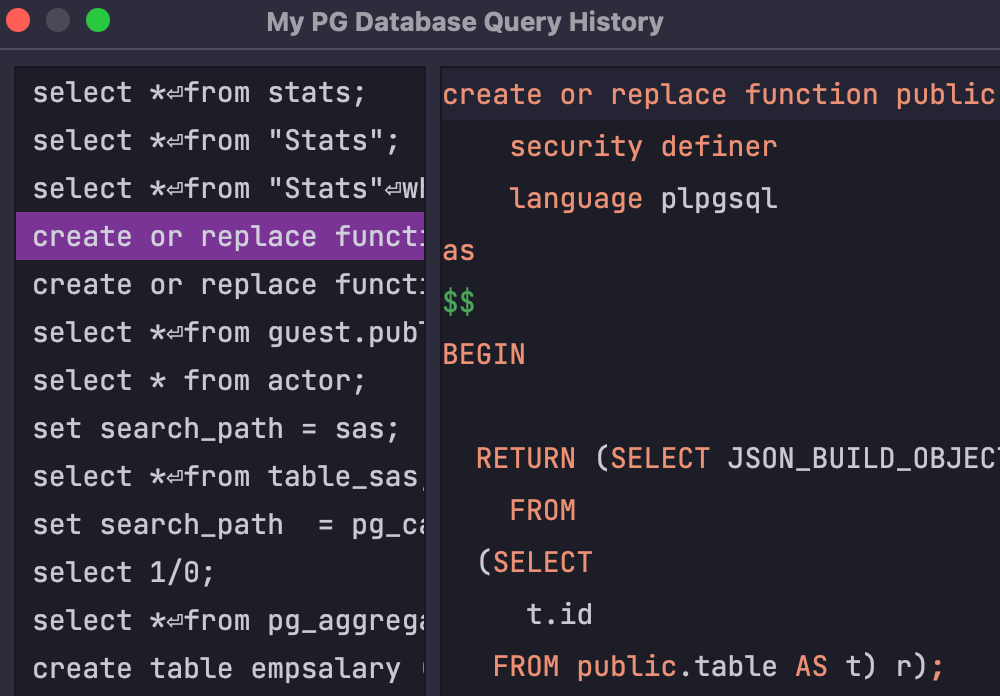This screenshot has height=696, width=1000.
Task: Select the 'set search_path = sas;' entry
Action: click(x=216, y=429)
